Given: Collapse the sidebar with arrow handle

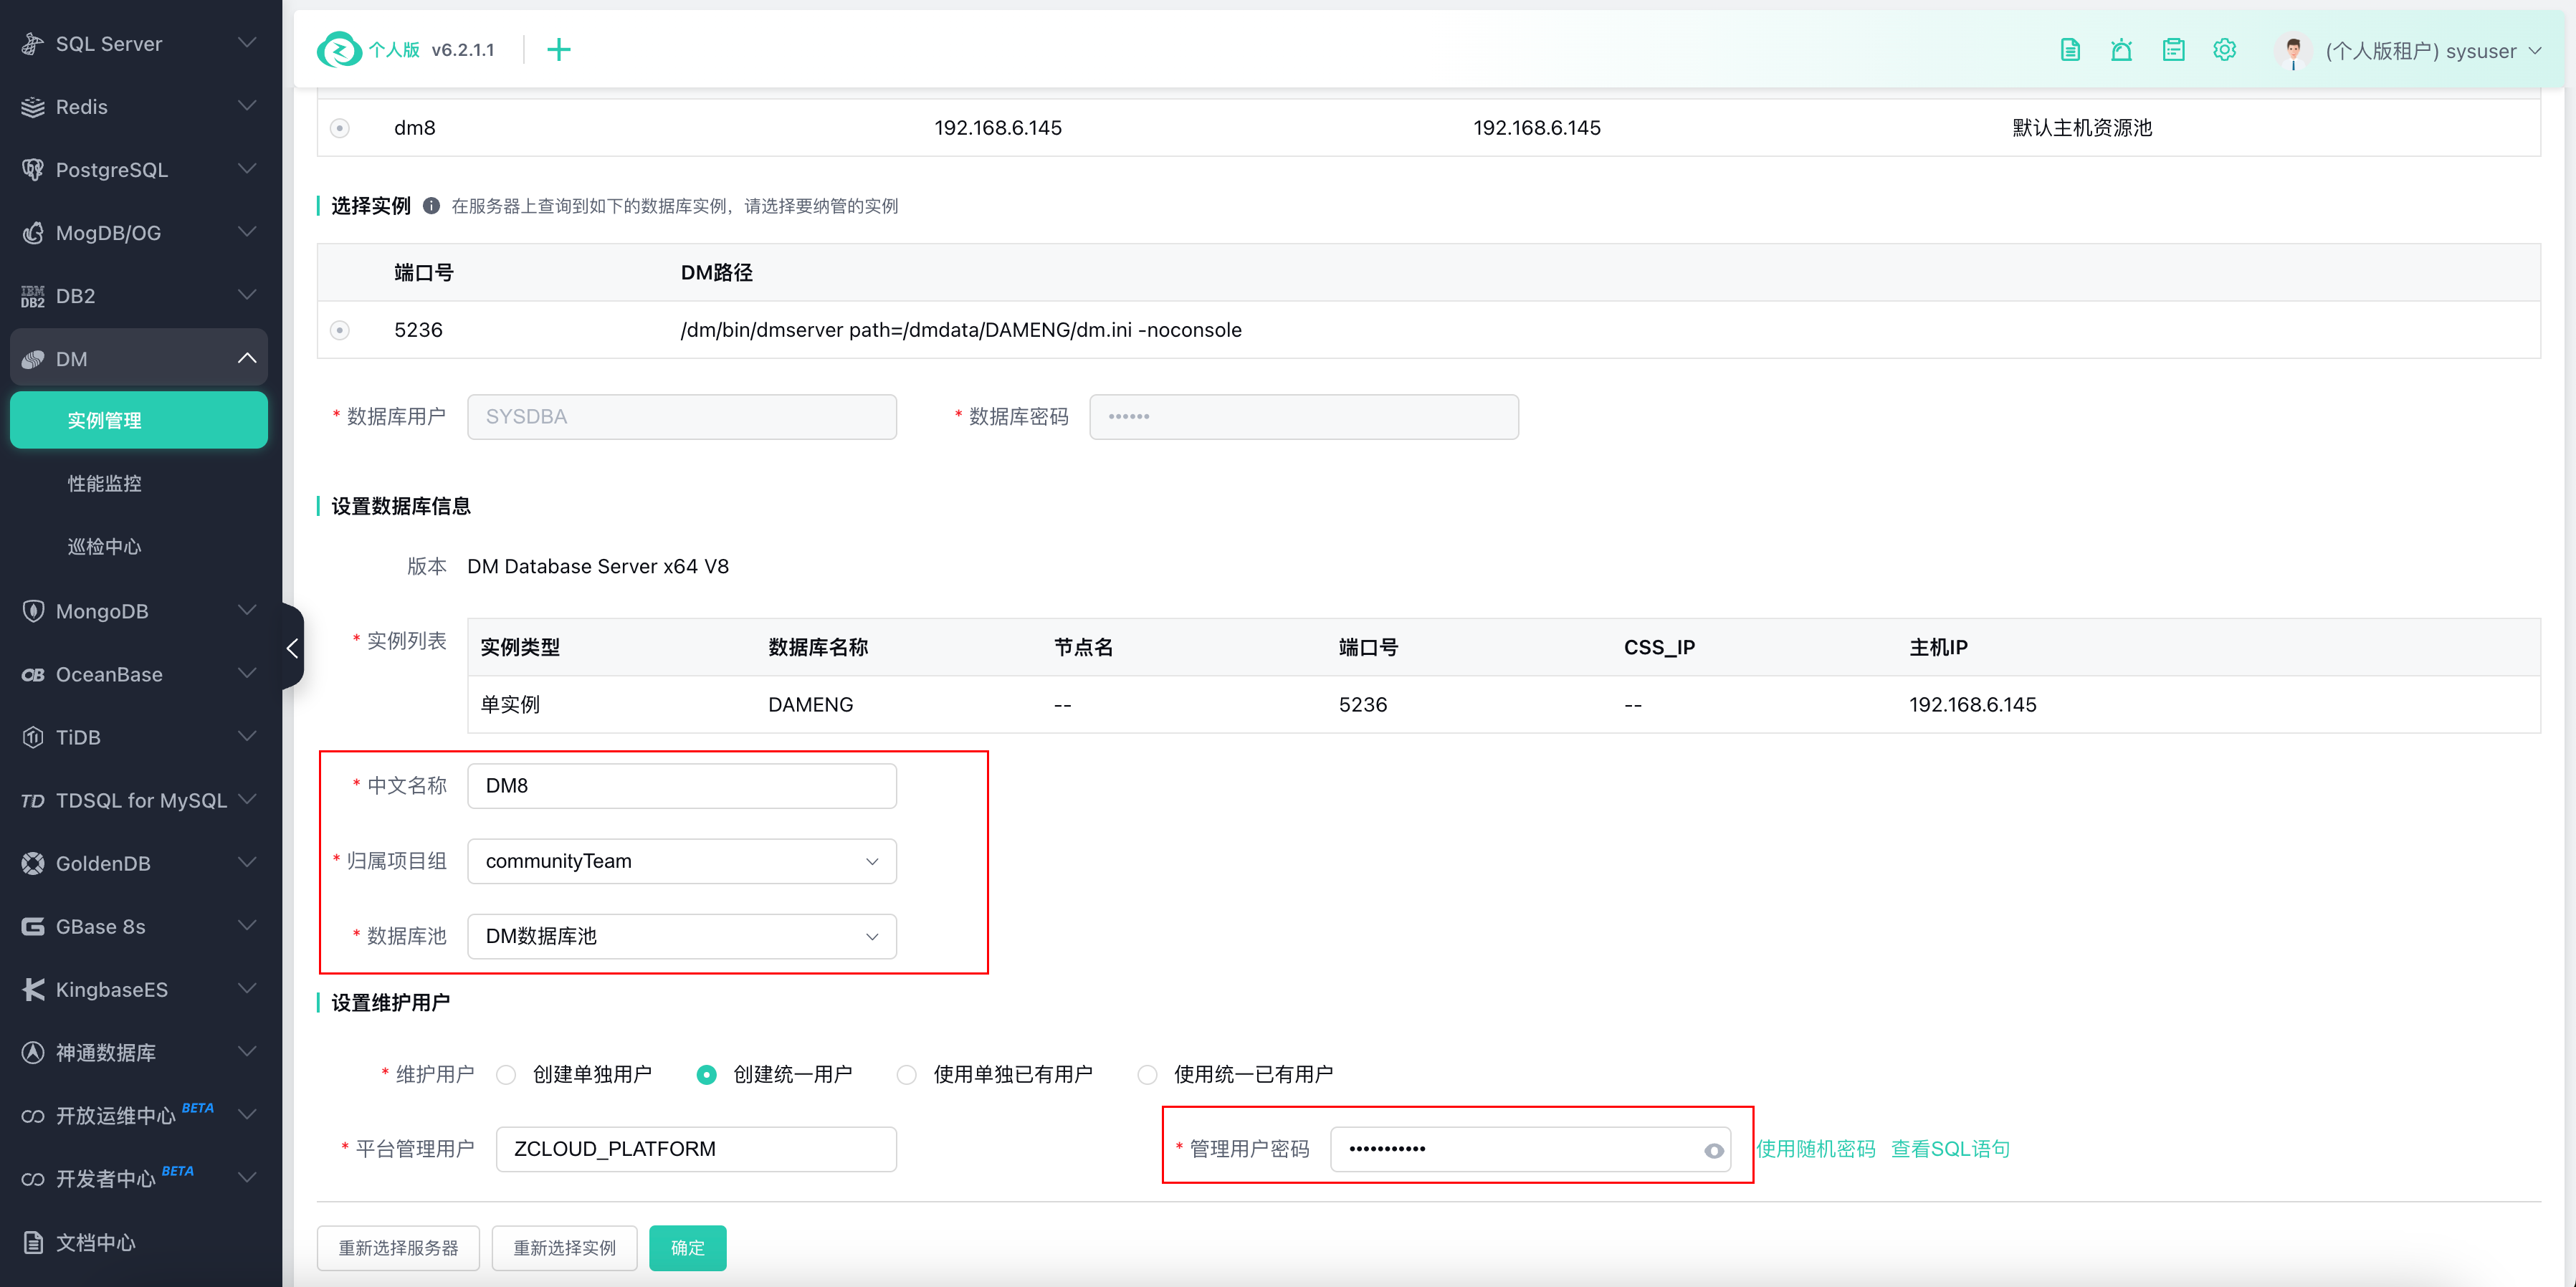Looking at the screenshot, I should tap(292, 648).
